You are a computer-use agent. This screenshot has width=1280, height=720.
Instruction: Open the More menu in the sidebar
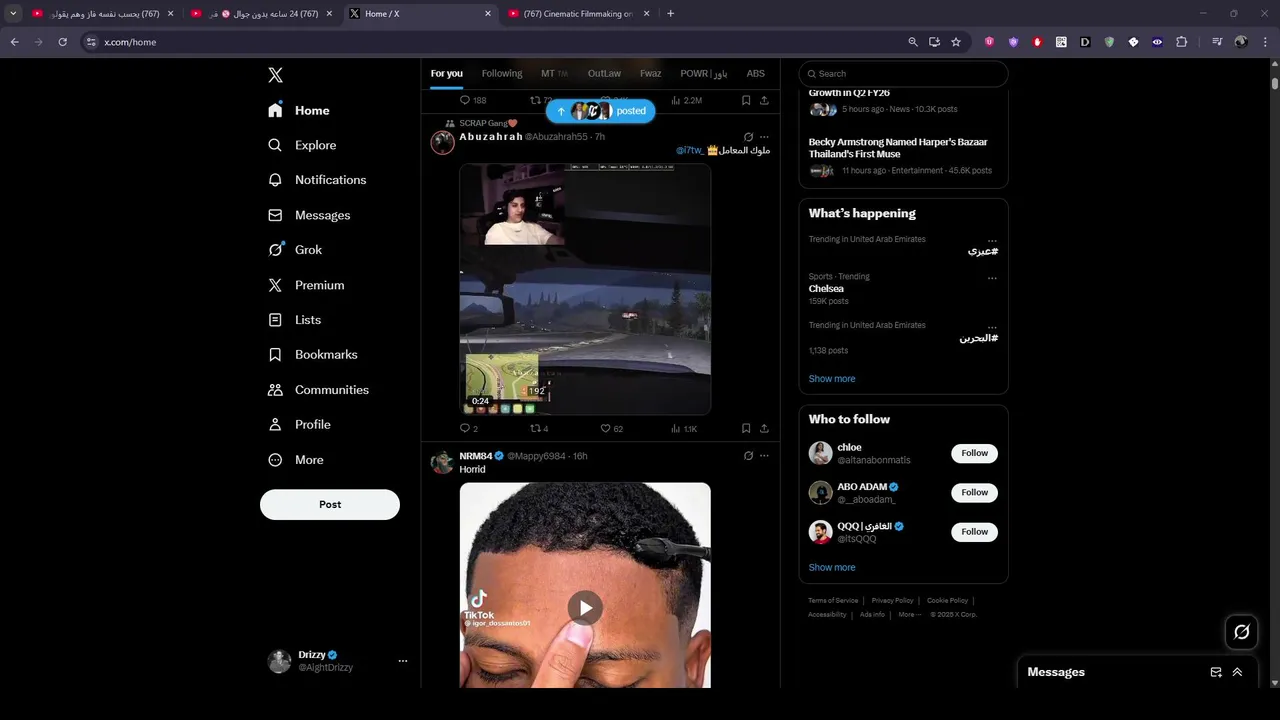pyautogui.click(x=296, y=460)
